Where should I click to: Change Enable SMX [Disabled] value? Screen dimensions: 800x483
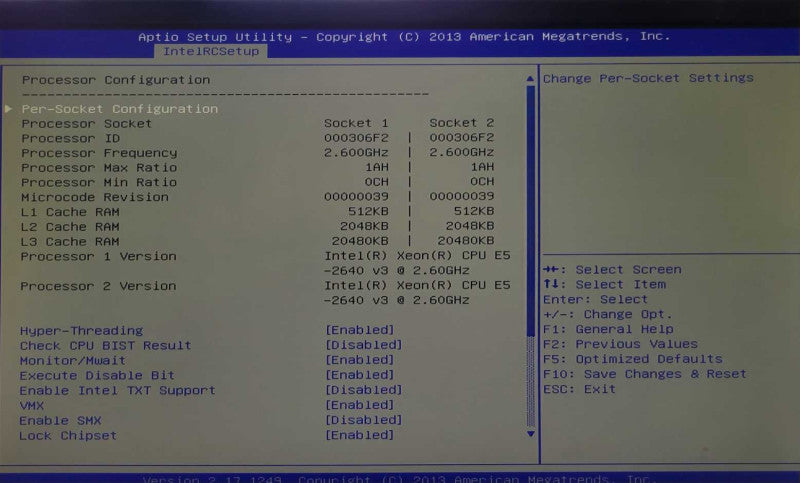pyautogui.click(x=364, y=420)
